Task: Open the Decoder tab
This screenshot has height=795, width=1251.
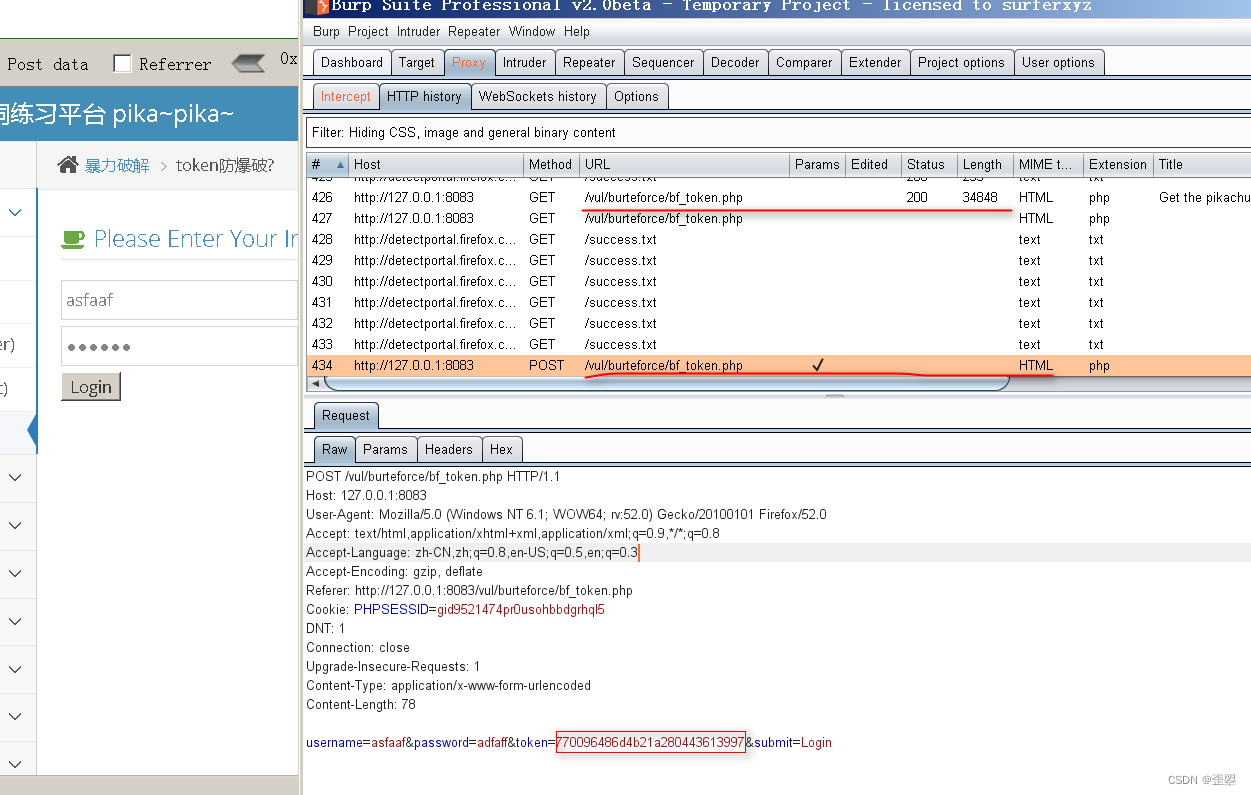Action: click(735, 62)
